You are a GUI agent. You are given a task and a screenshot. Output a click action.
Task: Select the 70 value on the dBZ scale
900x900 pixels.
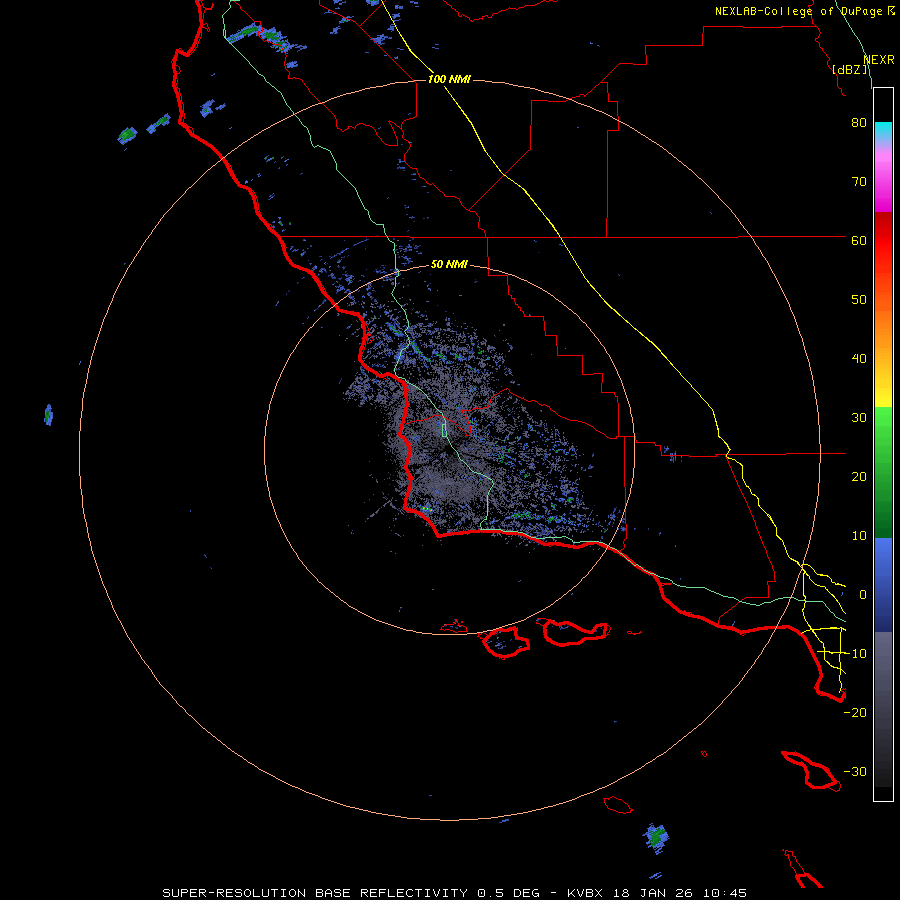(x=859, y=182)
